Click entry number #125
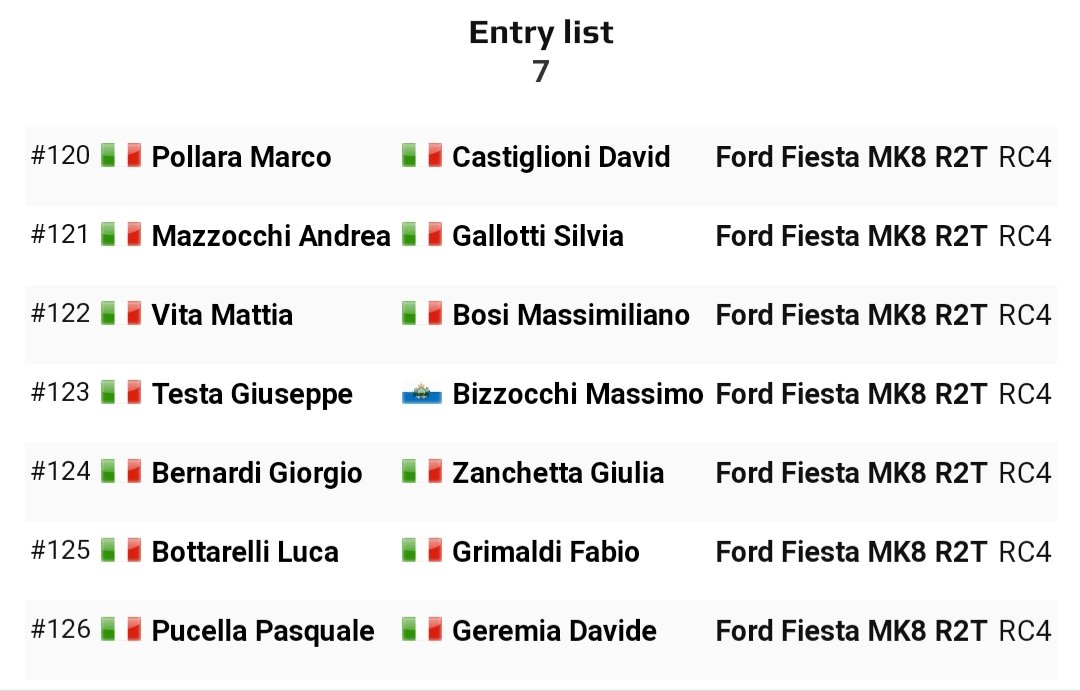1080x691 pixels. point(60,550)
